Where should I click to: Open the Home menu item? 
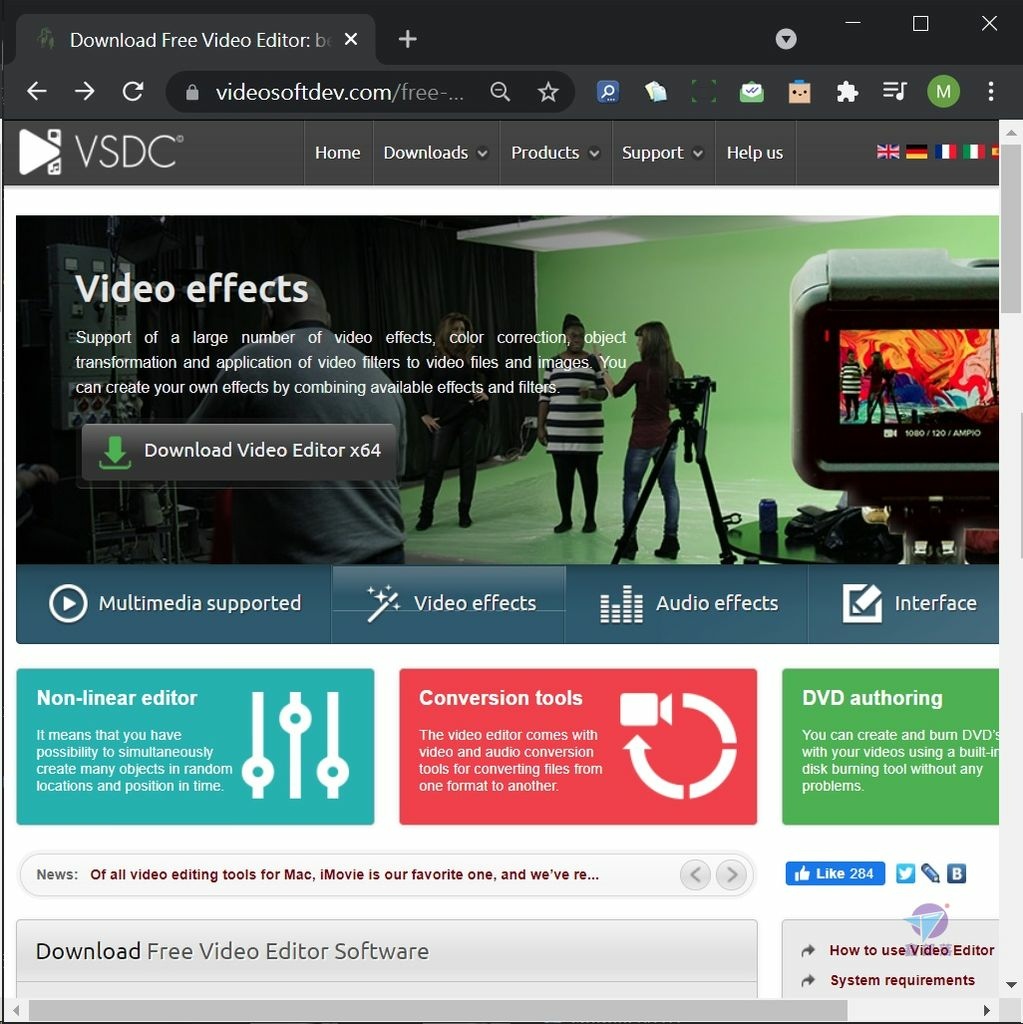[338, 153]
